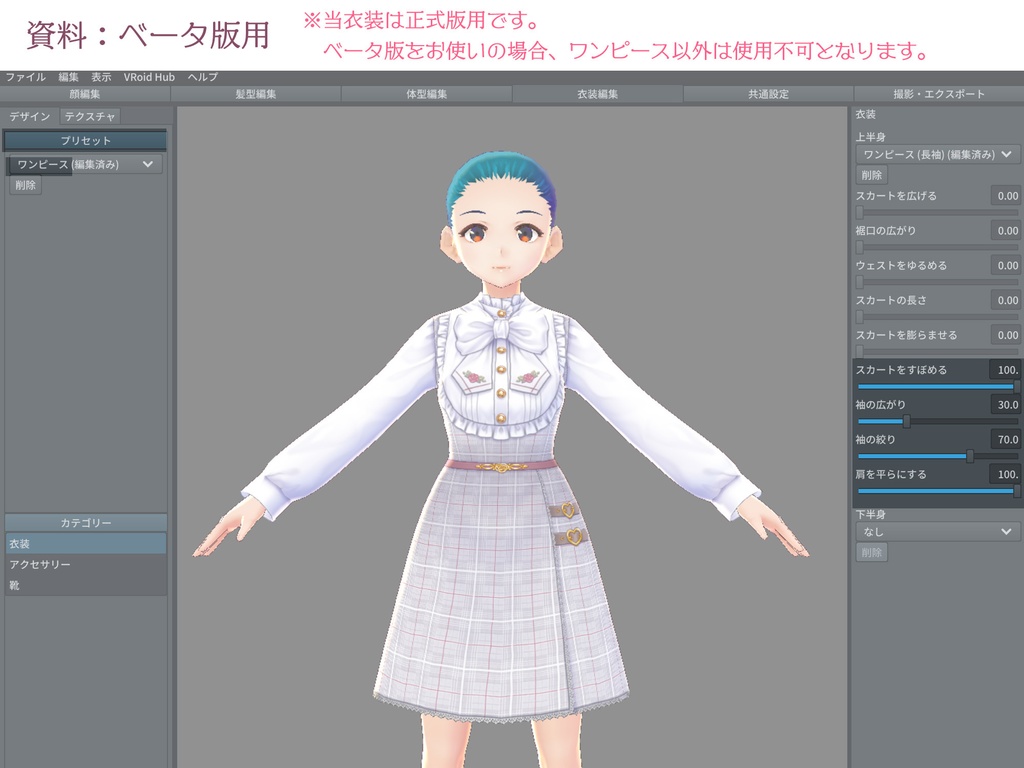
Task: Click the 削除 button below 上半身
Action: [871, 175]
